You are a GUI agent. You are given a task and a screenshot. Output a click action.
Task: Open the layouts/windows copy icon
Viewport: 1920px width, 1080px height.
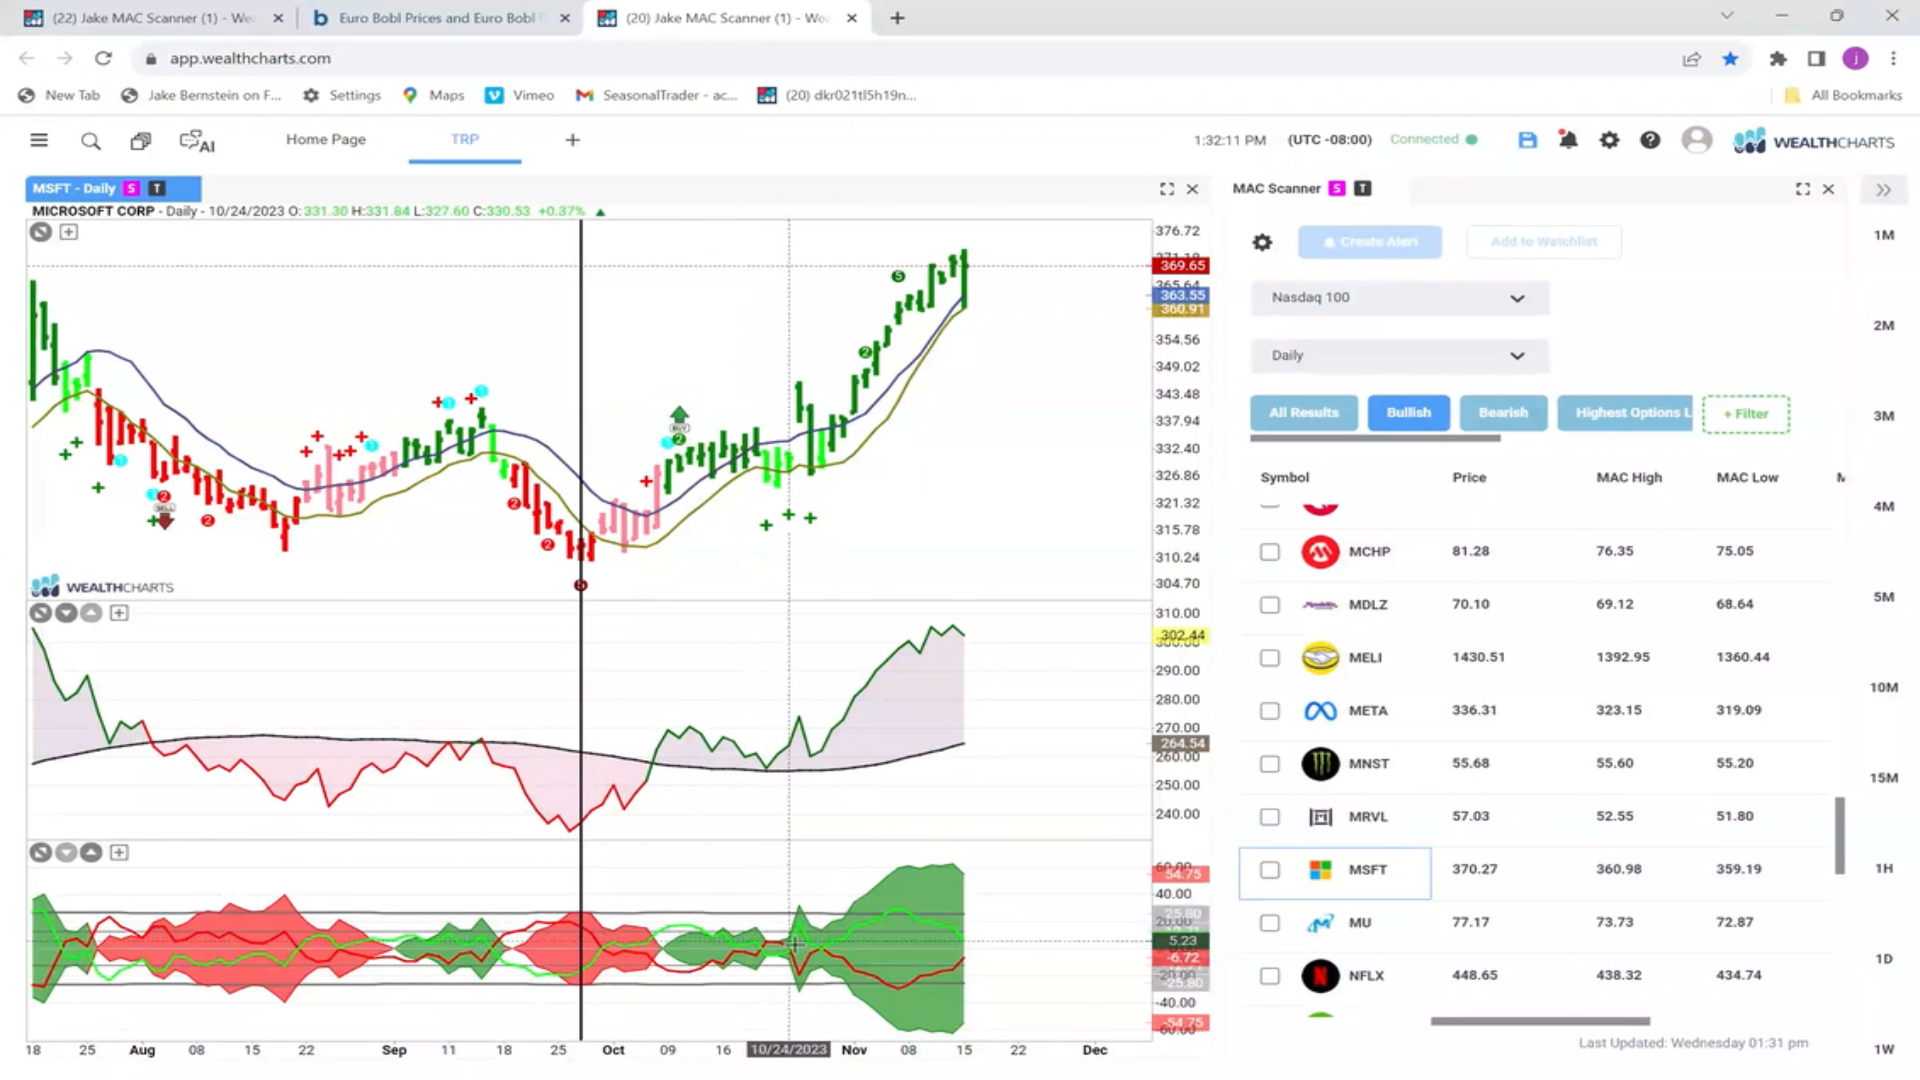click(x=141, y=141)
